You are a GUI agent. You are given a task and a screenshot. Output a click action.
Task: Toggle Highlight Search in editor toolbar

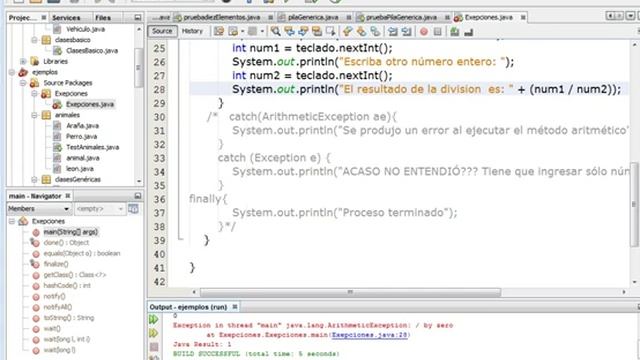coord(317,31)
